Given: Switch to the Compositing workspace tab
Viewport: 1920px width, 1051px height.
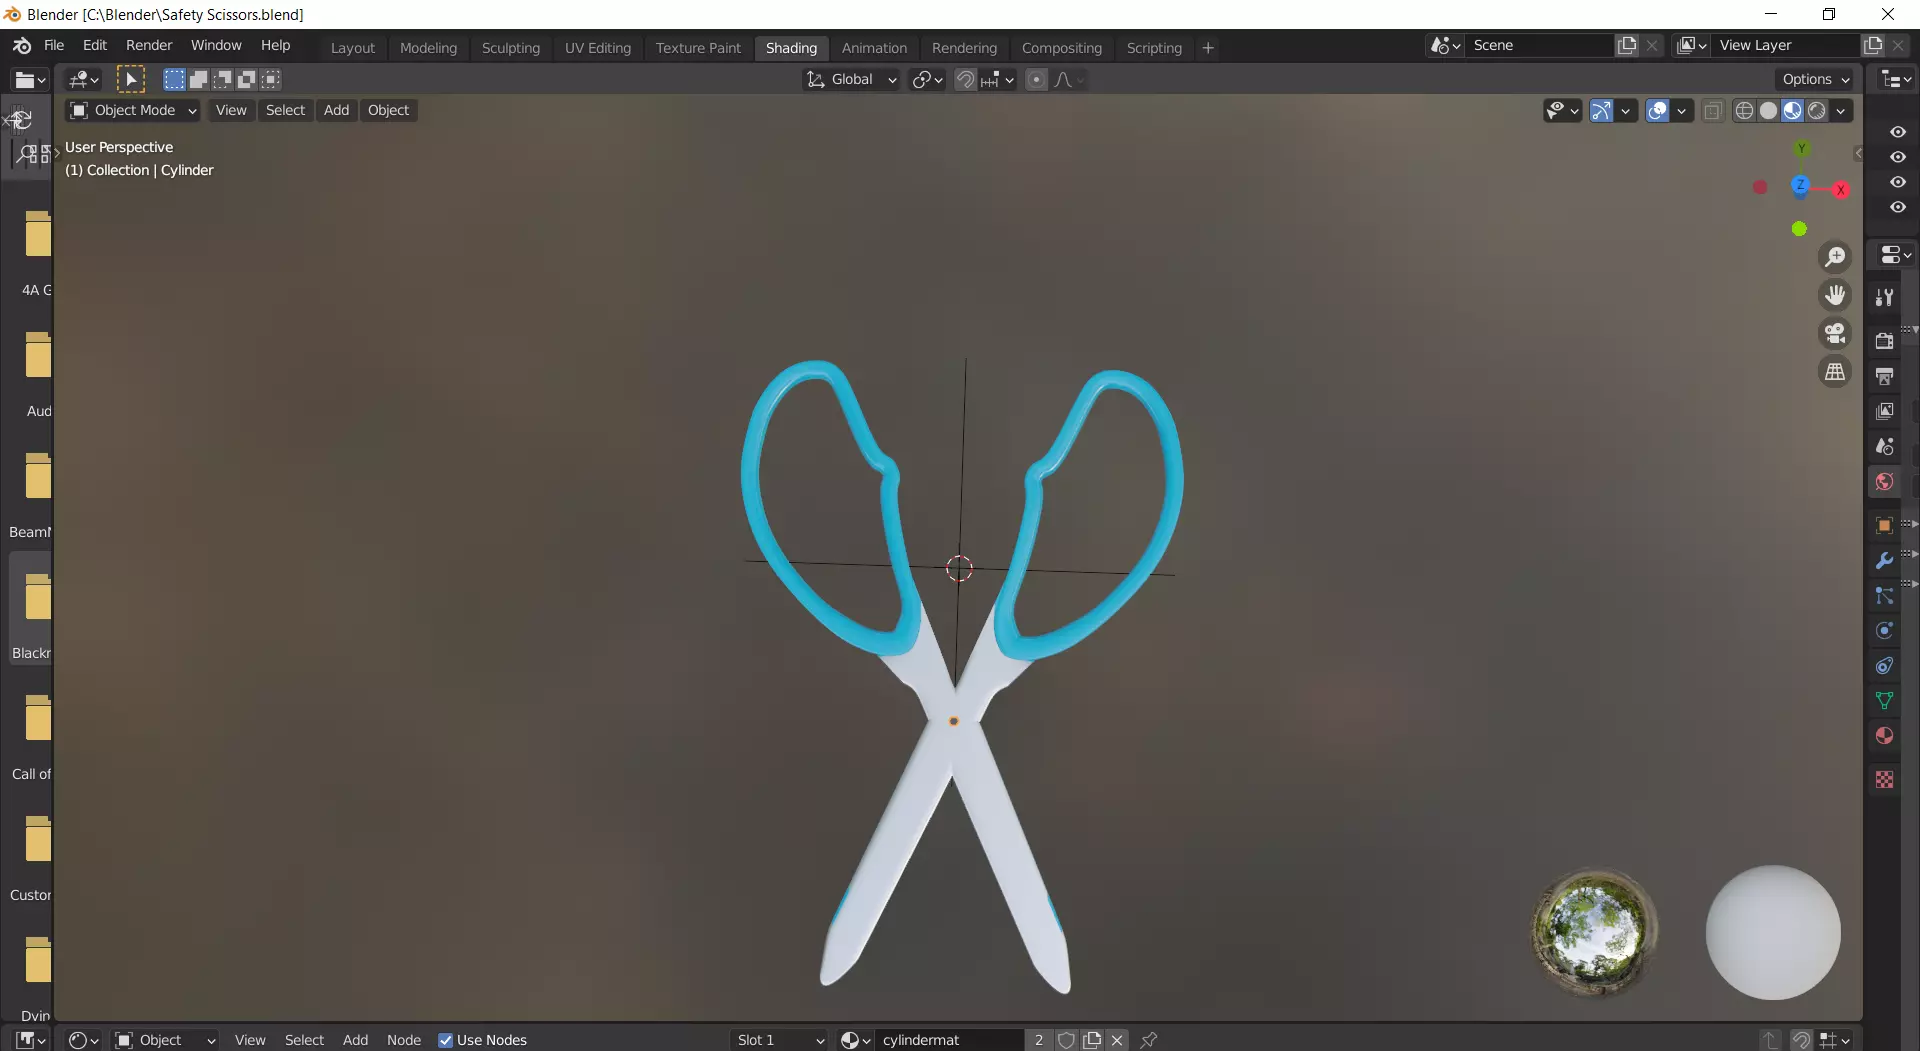Looking at the screenshot, I should tap(1062, 48).
